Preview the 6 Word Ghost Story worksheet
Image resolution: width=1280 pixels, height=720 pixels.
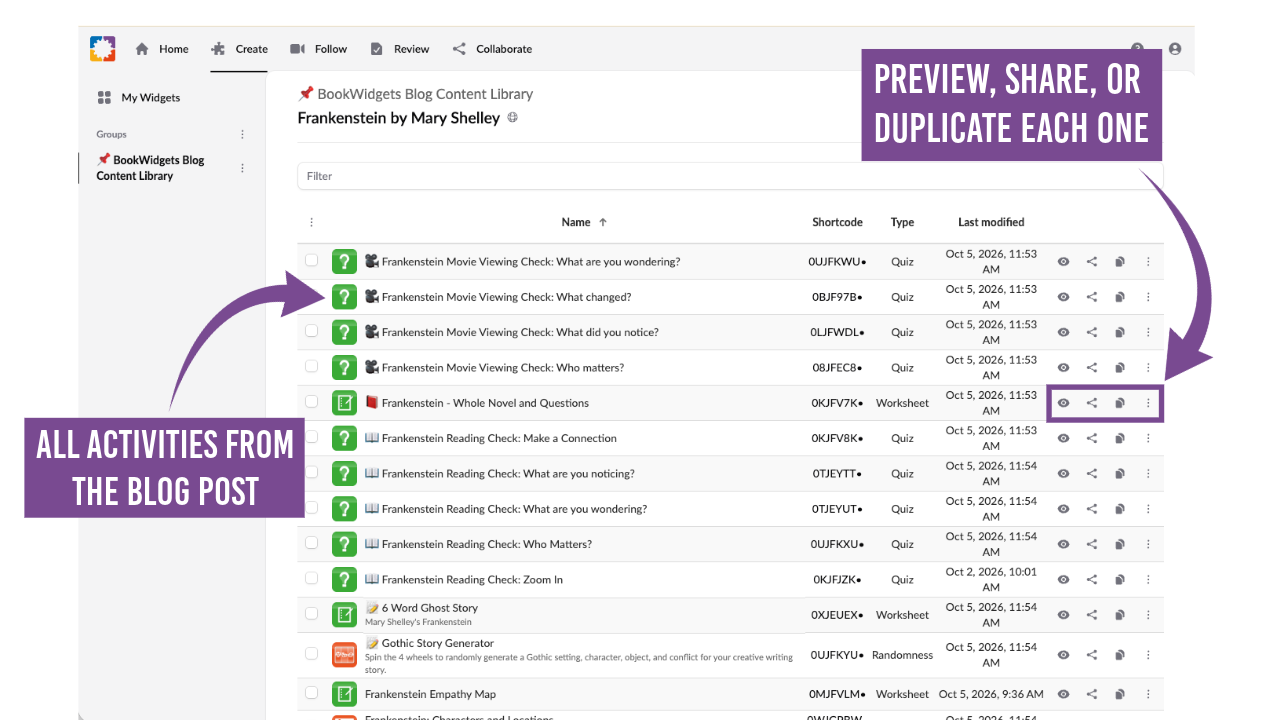click(1063, 615)
